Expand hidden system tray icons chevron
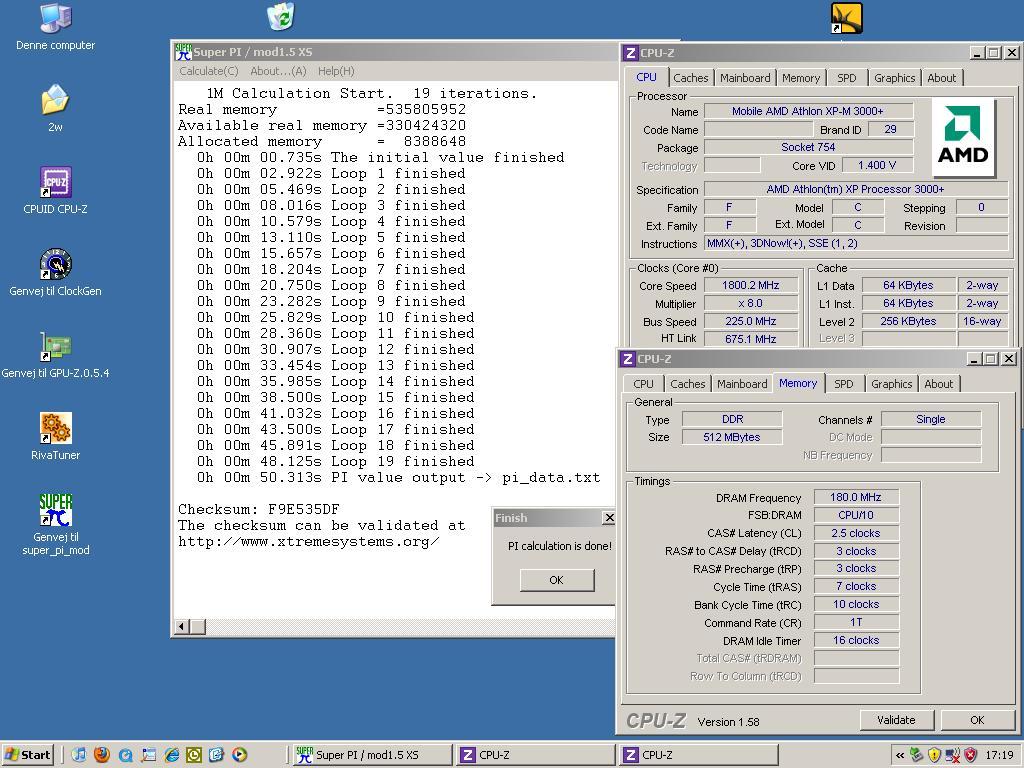1024x768 pixels. coord(900,756)
